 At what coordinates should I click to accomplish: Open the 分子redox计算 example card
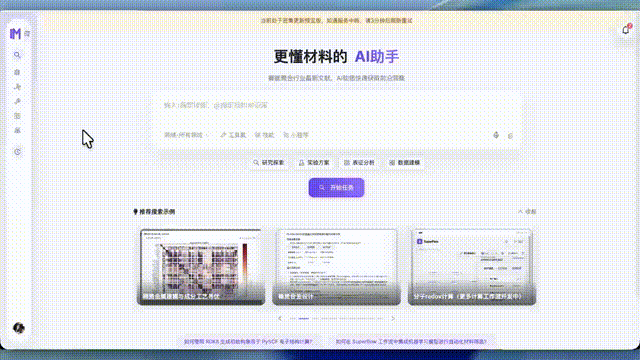point(472,267)
